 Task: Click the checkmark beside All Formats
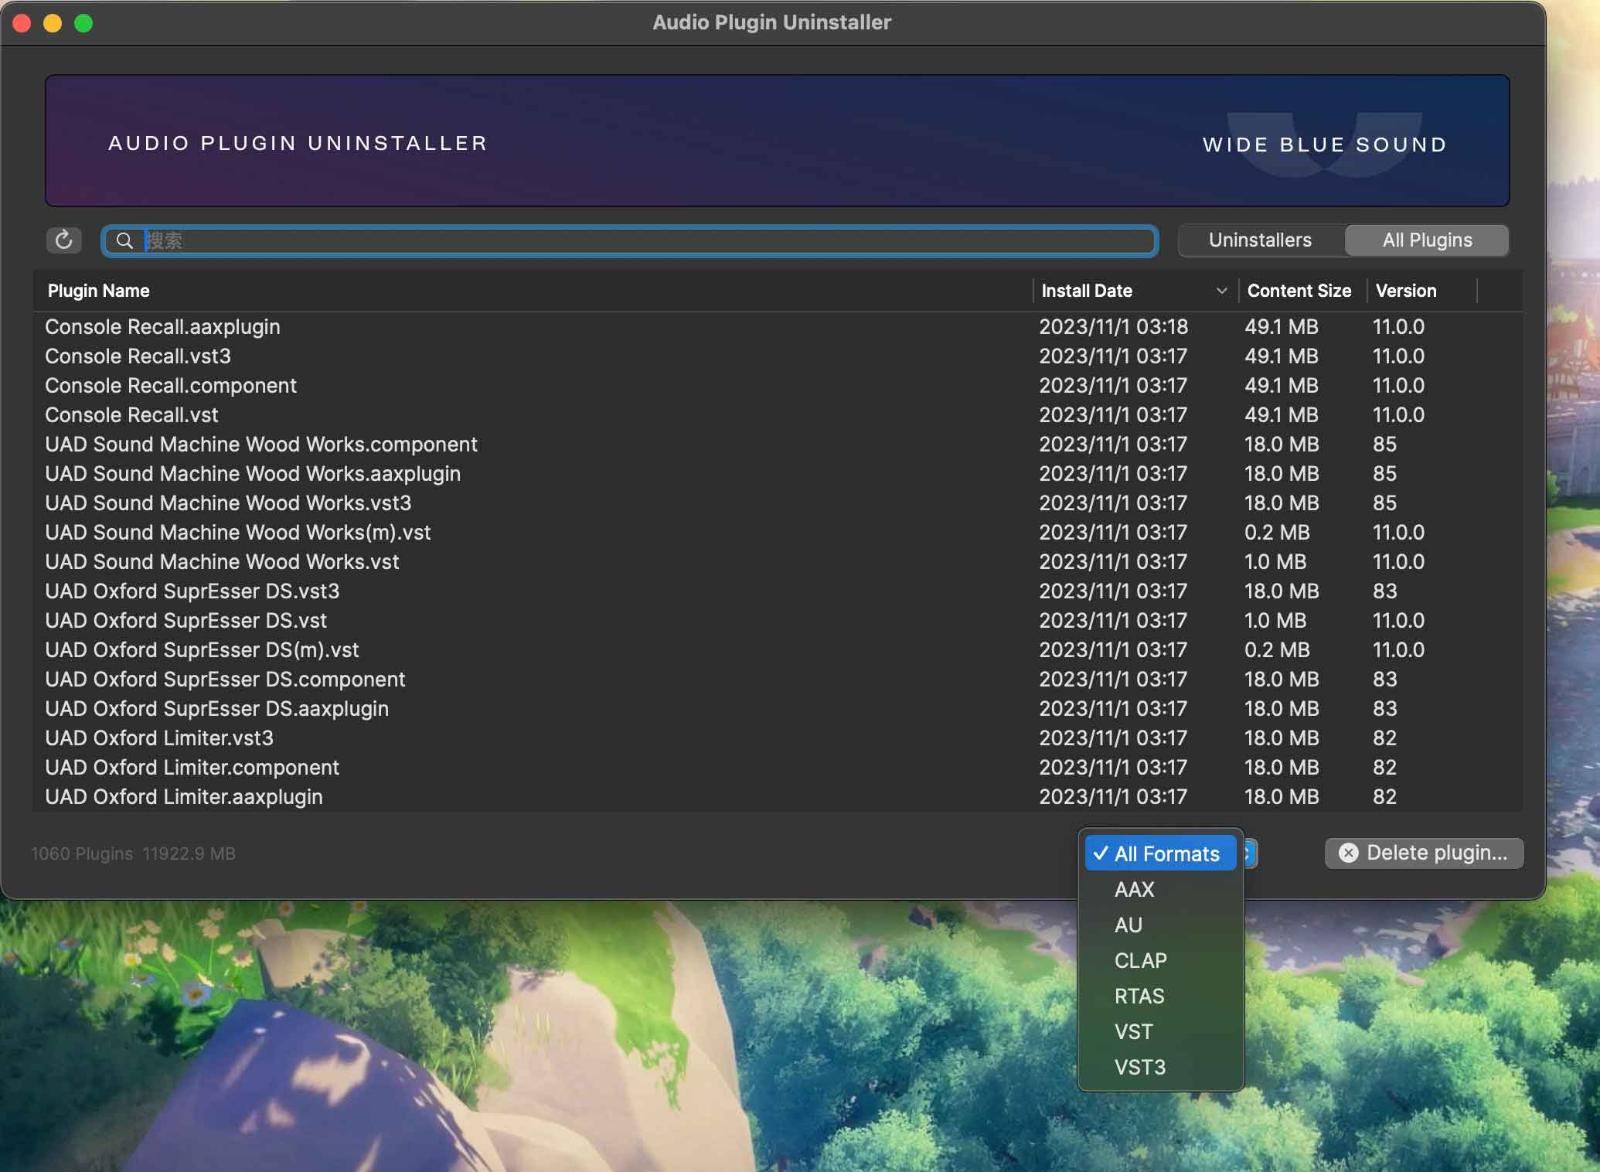coord(1101,854)
